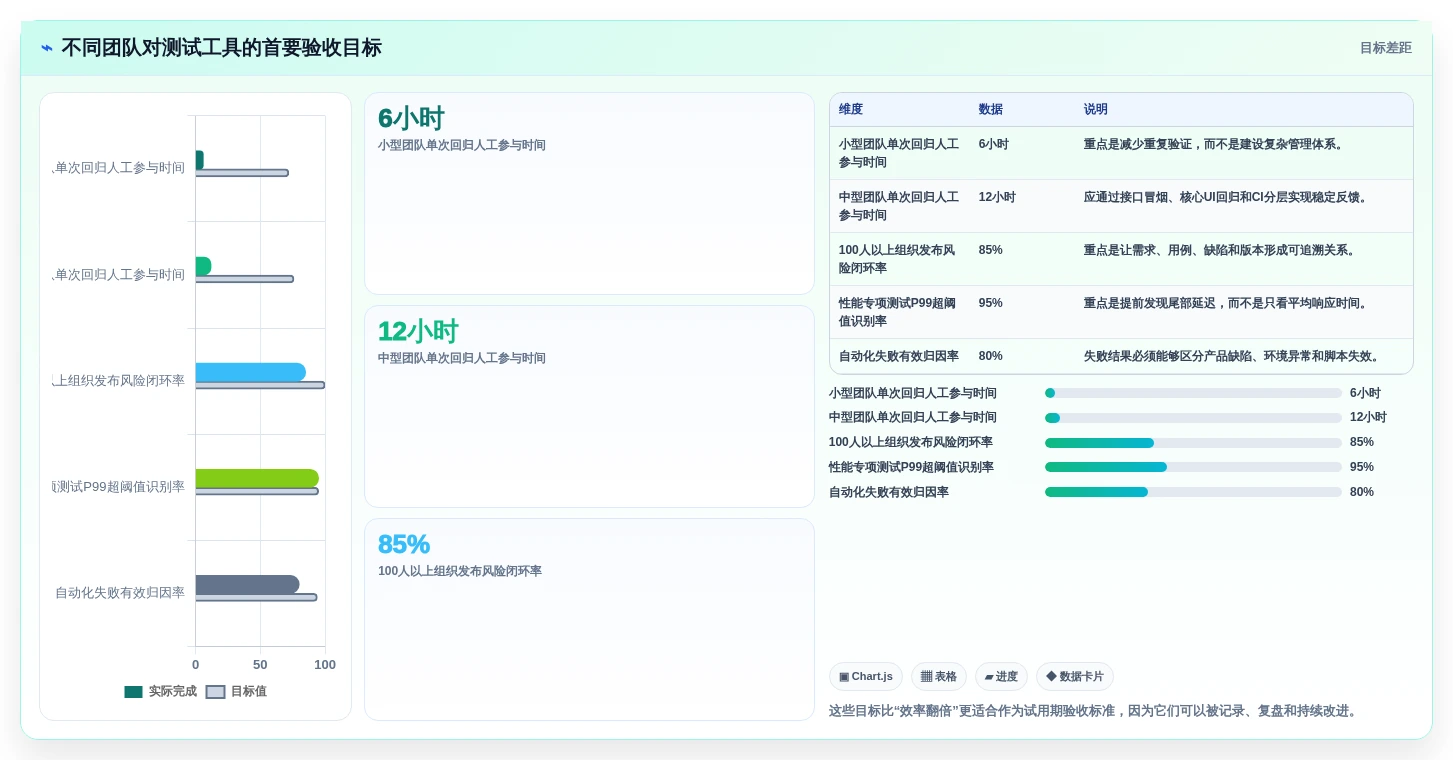This screenshot has height=760, width=1453.
Task: Click the Chart.js tag chip
Action: [866, 677]
